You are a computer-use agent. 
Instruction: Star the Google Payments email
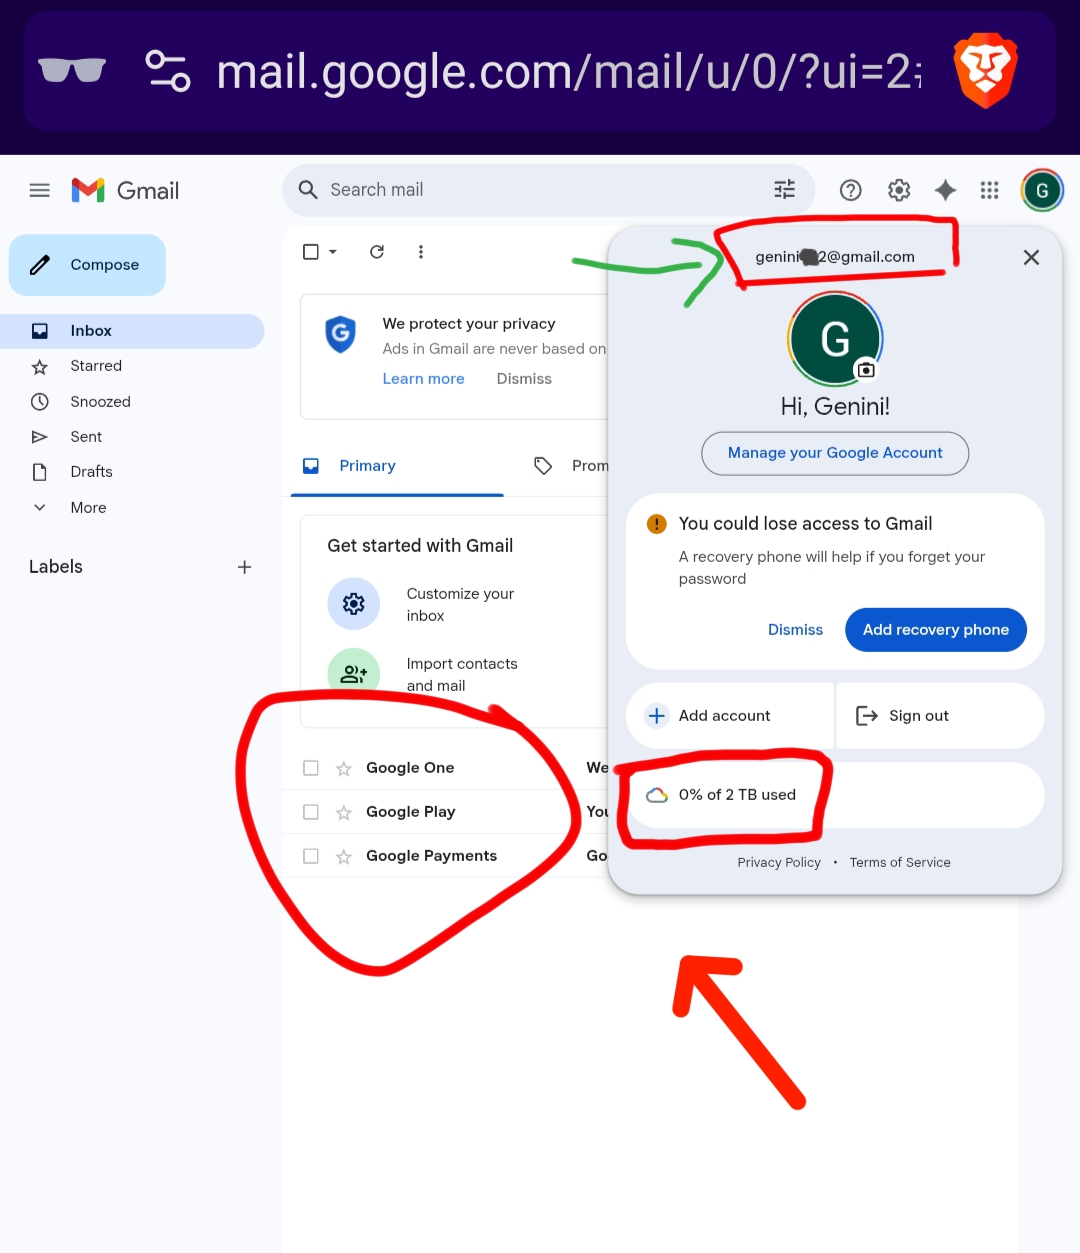click(344, 856)
